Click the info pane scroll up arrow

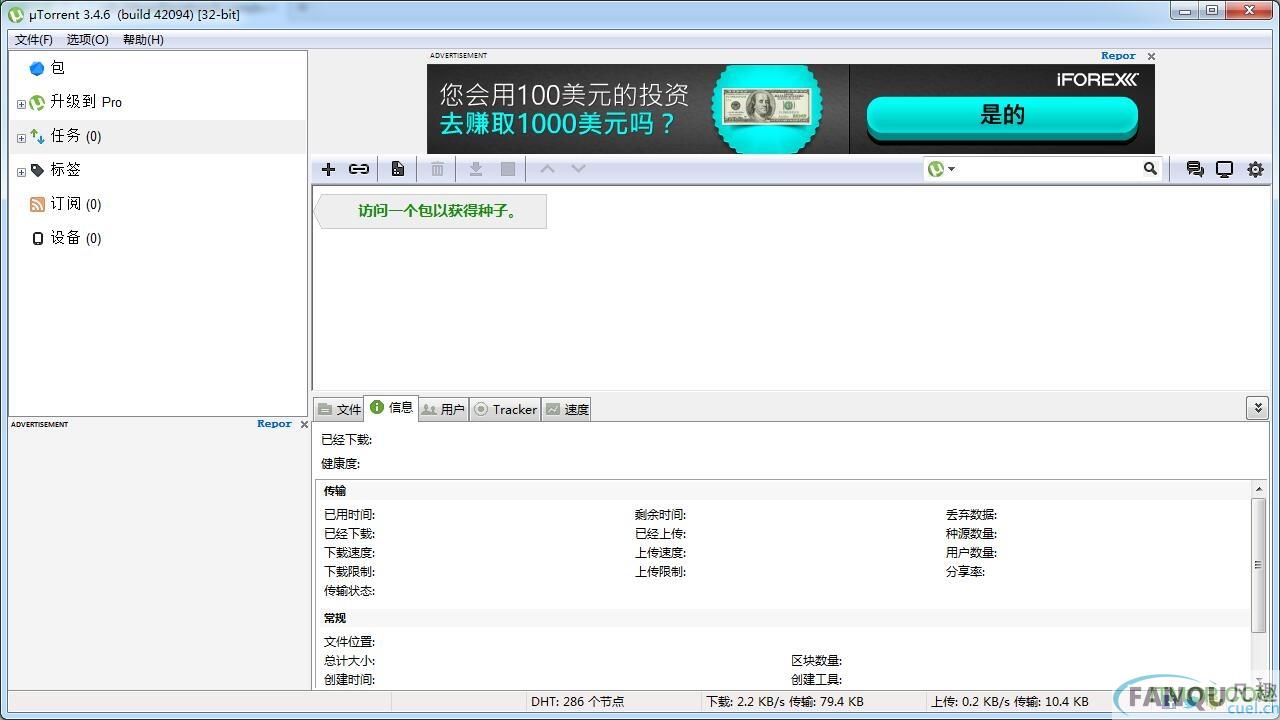pyautogui.click(x=1258, y=490)
